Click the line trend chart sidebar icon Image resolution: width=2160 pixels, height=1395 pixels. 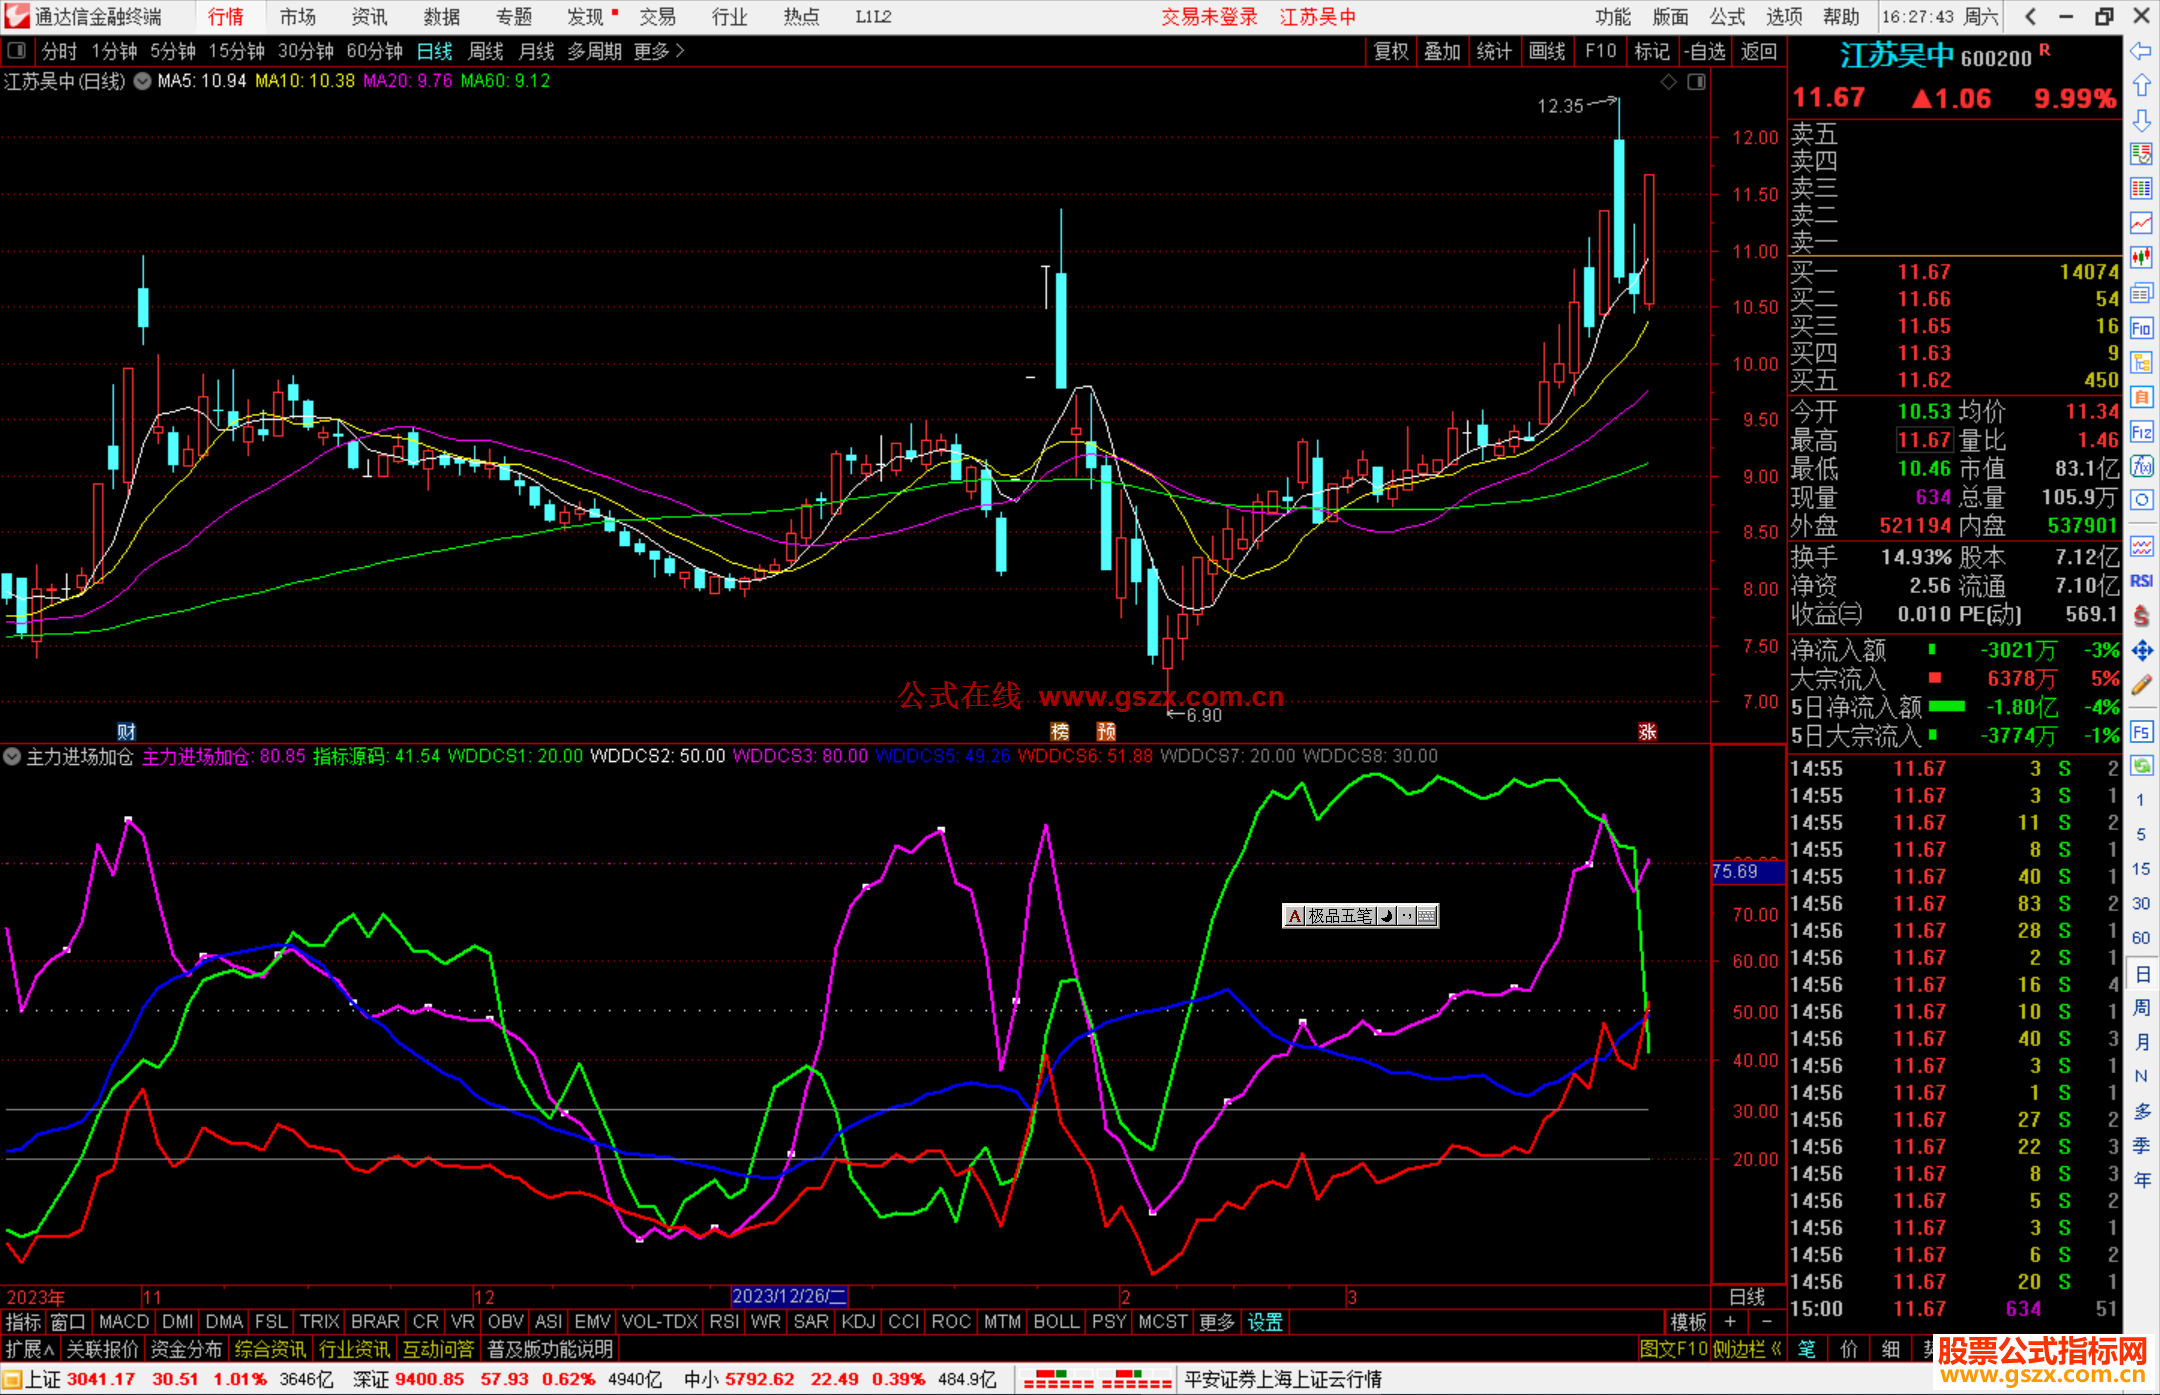pos(2141,222)
